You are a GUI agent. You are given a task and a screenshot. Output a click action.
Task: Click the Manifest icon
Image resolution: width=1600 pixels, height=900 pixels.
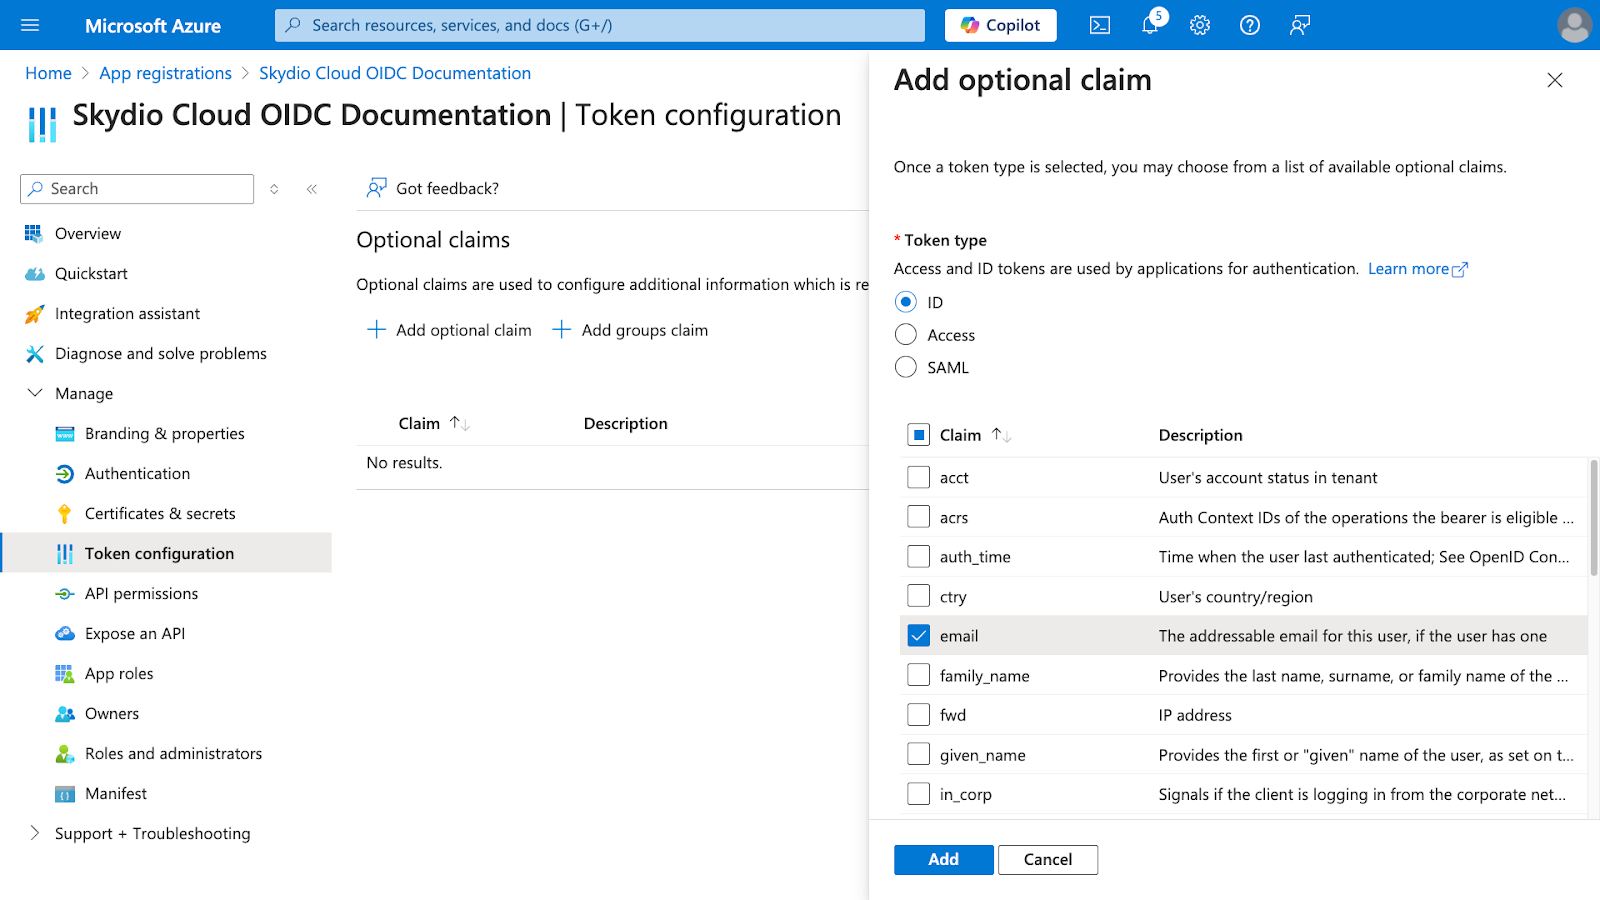pyautogui.click(x=65, y=794)
